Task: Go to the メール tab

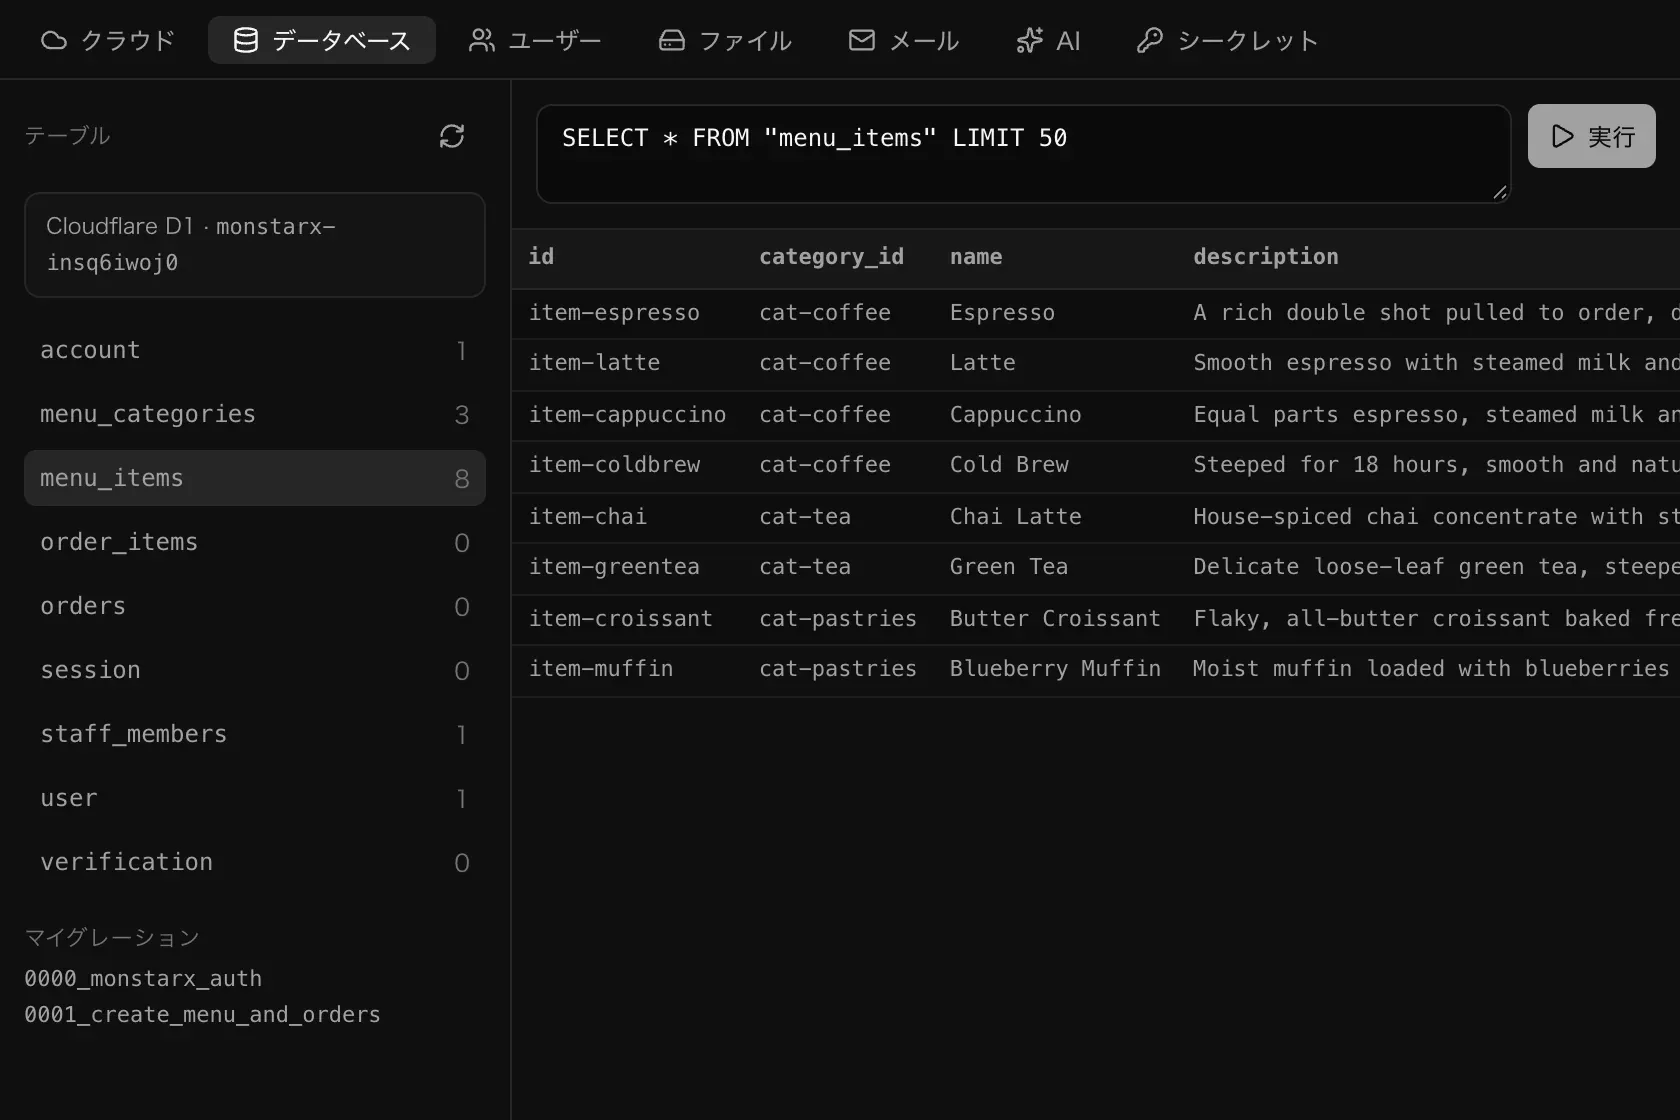Action: click(903, 40)
